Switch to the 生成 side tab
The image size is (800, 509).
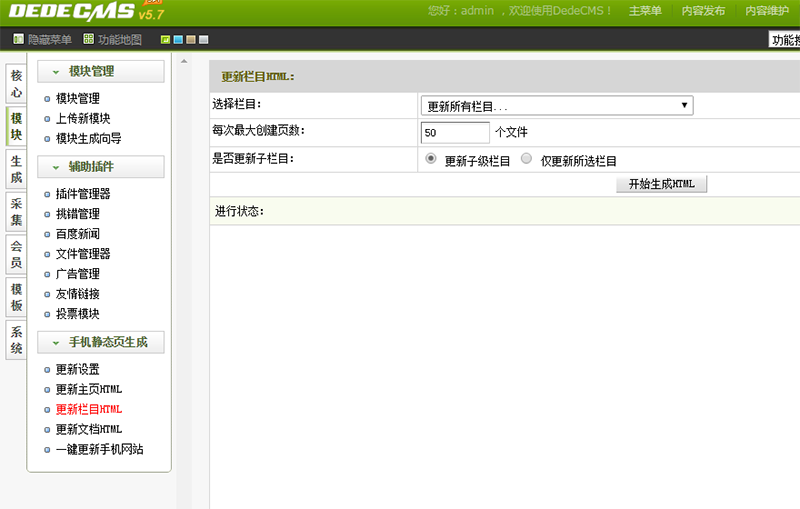[16, 168]
